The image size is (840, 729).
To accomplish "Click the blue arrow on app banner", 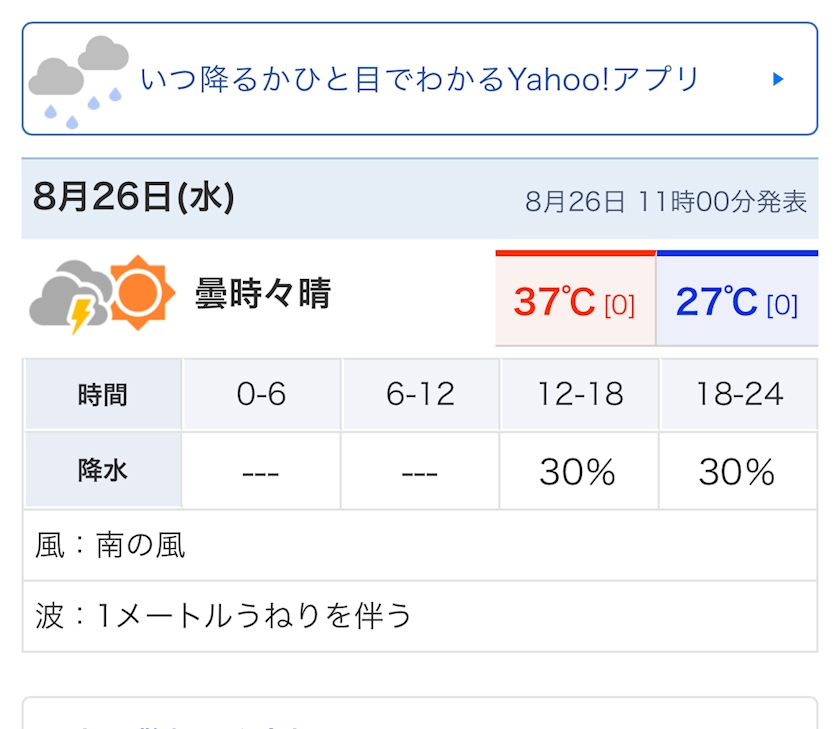I will (x=778, y=79).
